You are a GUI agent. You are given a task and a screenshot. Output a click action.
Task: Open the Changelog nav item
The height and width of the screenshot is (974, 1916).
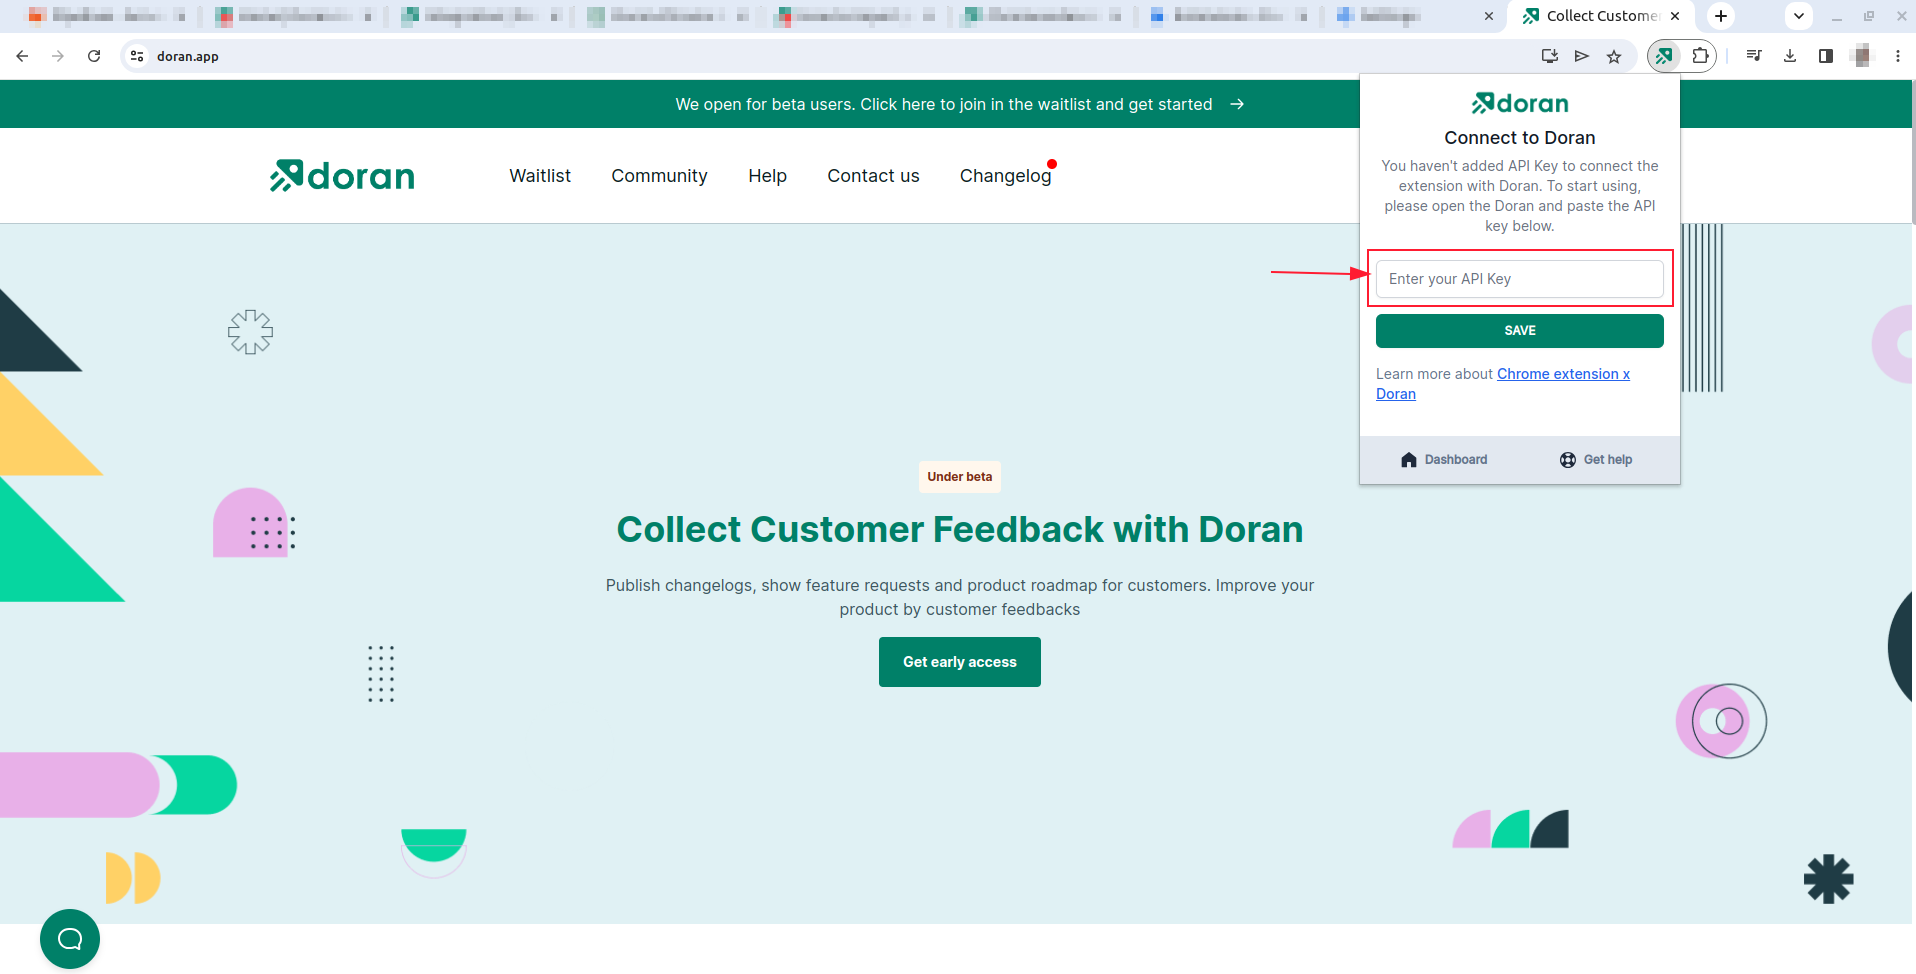click(x=1006, y=176)
